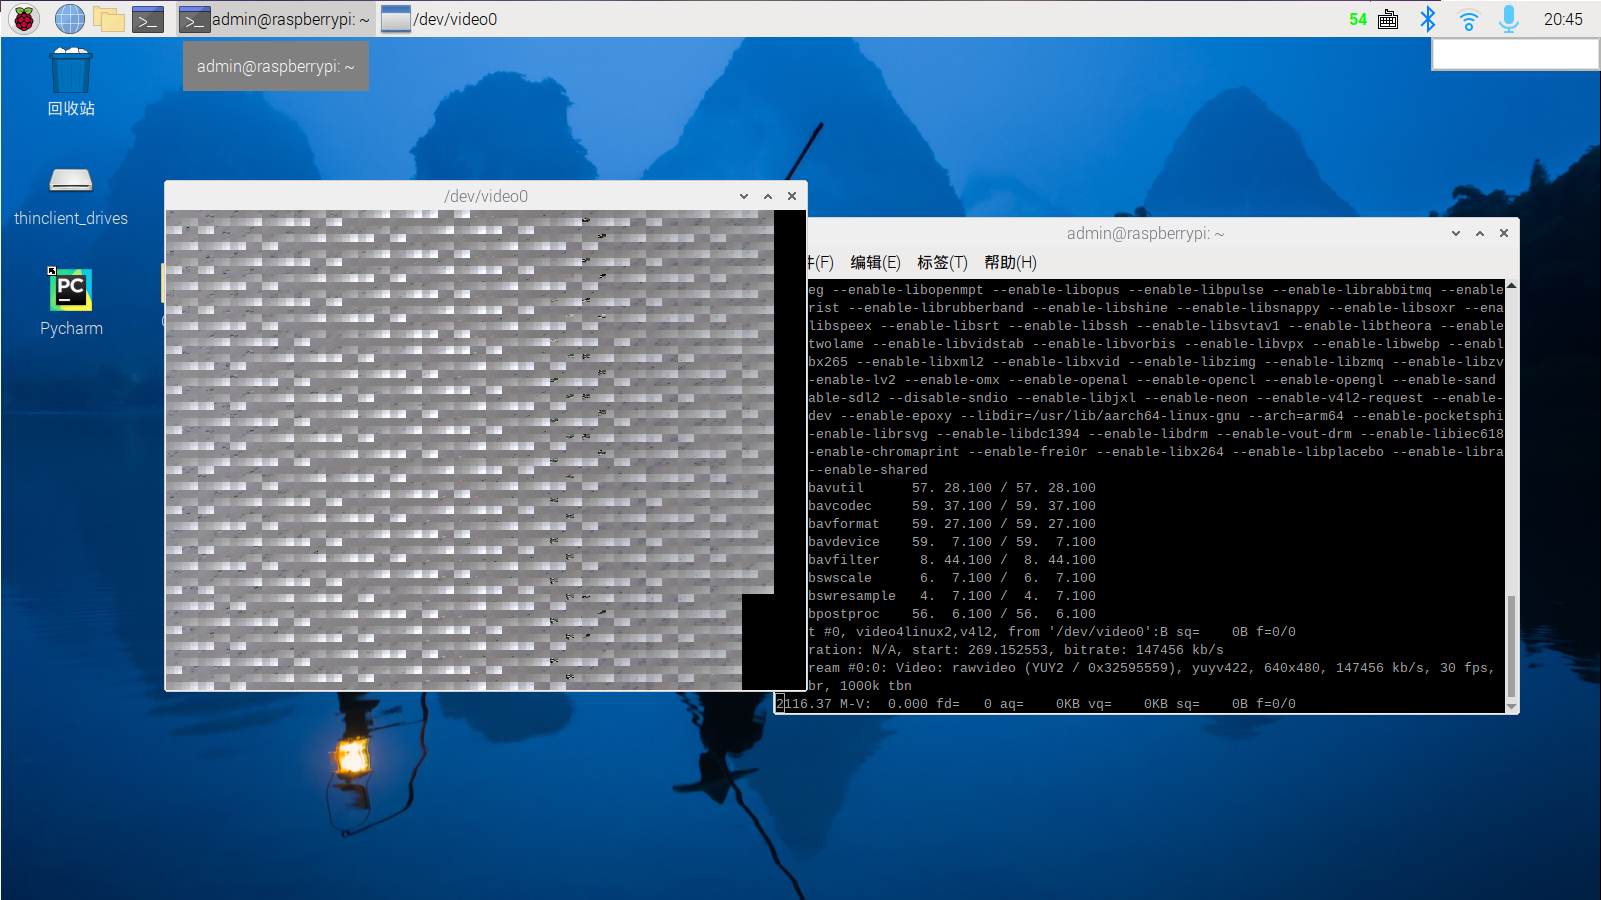Select the thinclient_drives desktop icon
Image resolution: width=1601 pixels, height=900 pixels.
[x=71, y=197]
